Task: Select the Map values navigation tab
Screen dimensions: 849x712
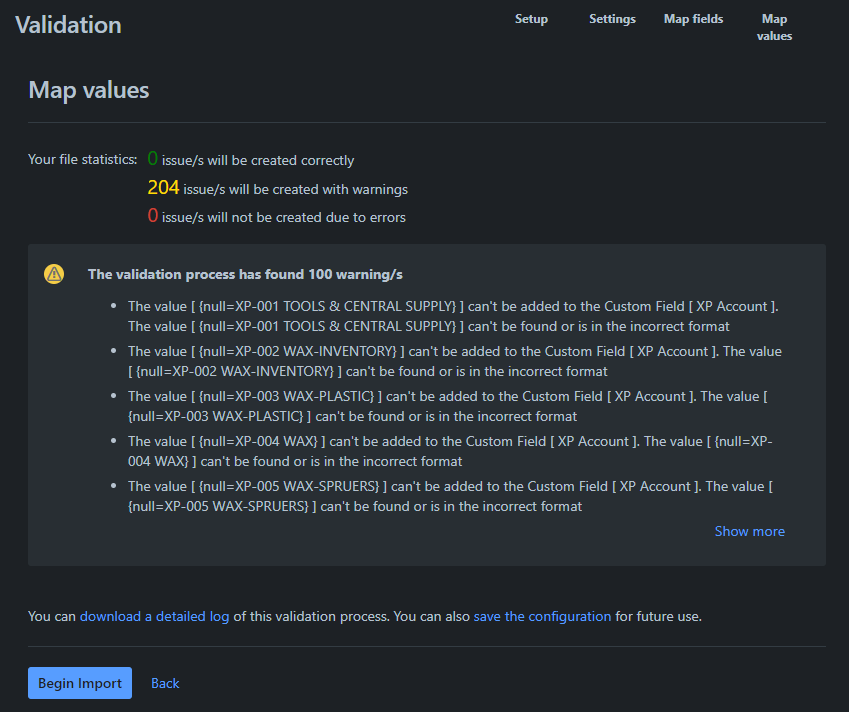Action: (774, 27)
